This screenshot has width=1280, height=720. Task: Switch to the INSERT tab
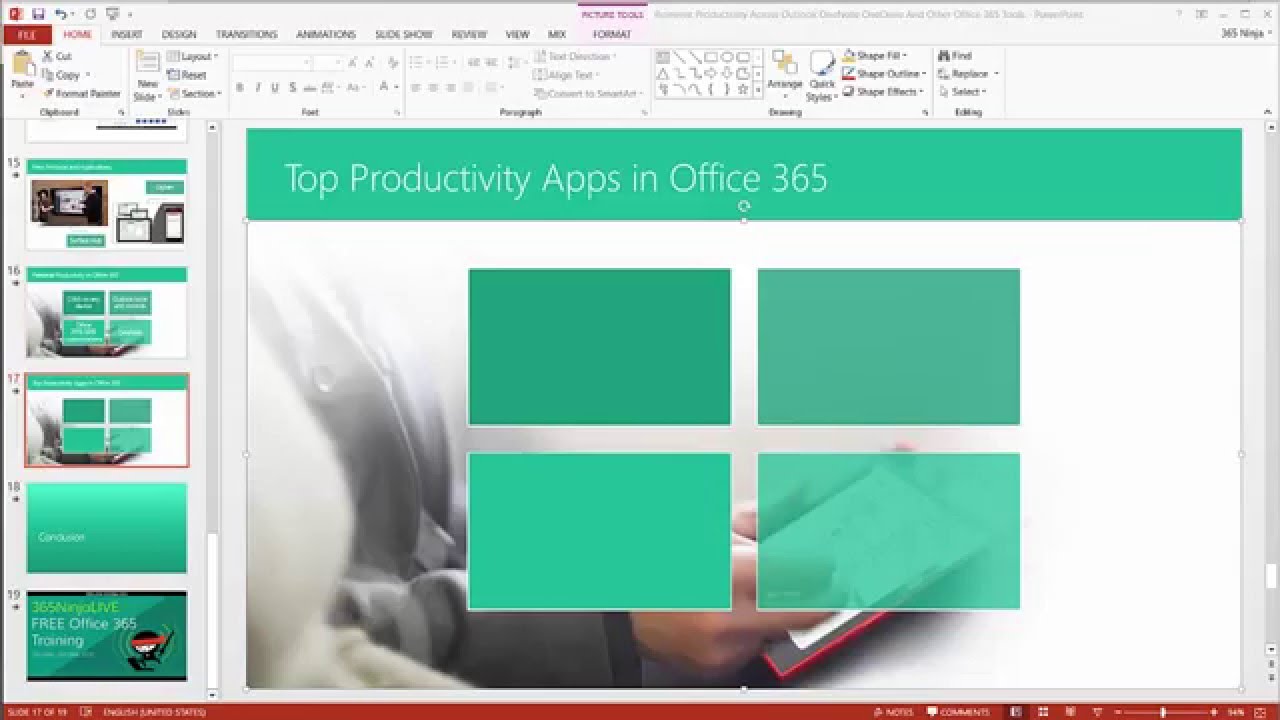pyautogui.click(x=127, y=35)
